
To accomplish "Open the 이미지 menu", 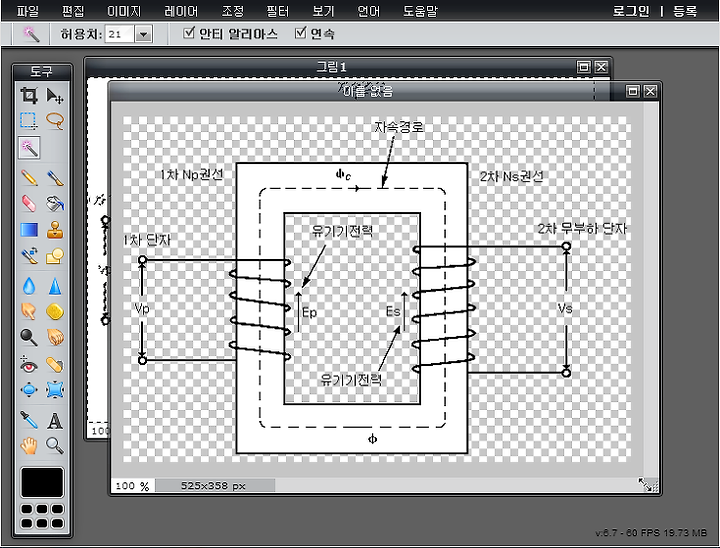I will [x=124, y=11].
